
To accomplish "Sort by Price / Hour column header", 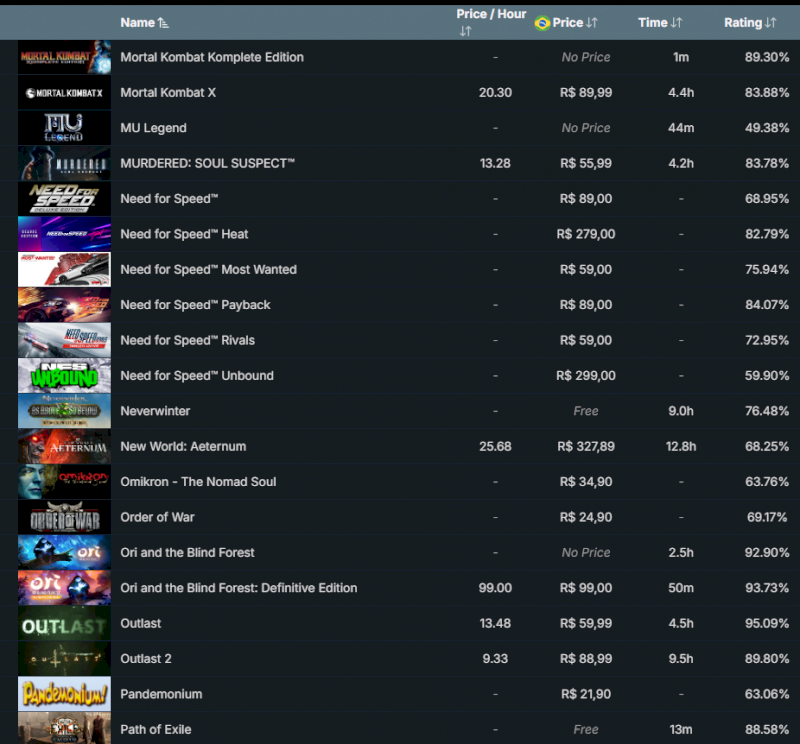I will pos(491,22).
